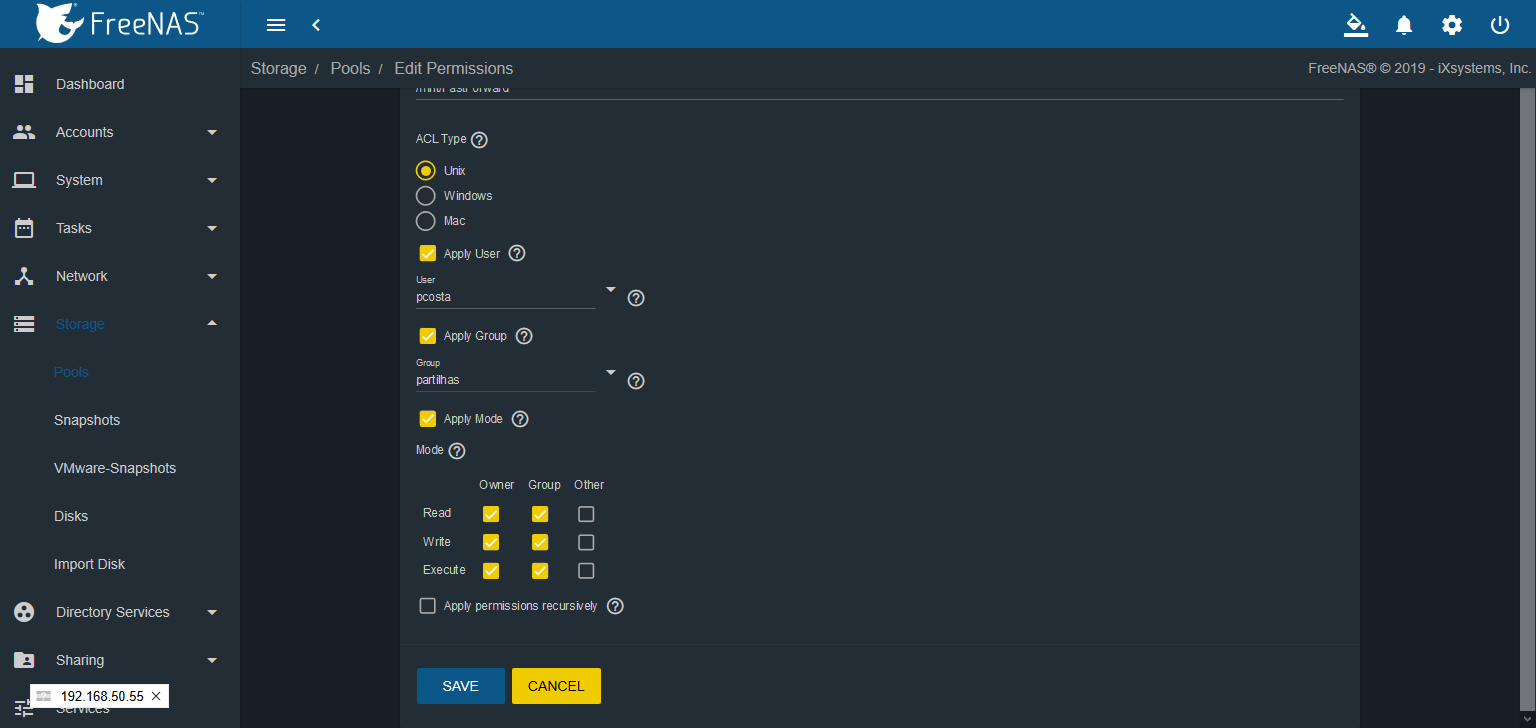Show help for Mode
1536x728 pixels.
coord(457,451)
